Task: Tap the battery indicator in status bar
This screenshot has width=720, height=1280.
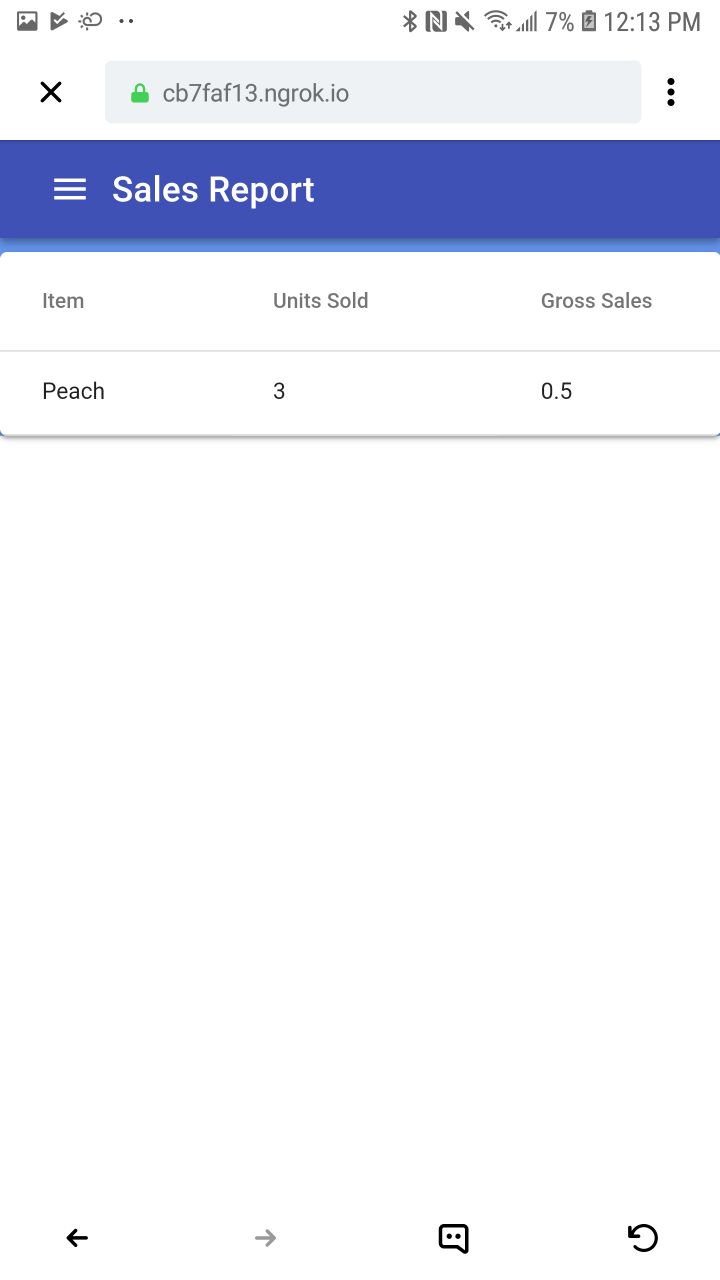Action: coord(589,21)
